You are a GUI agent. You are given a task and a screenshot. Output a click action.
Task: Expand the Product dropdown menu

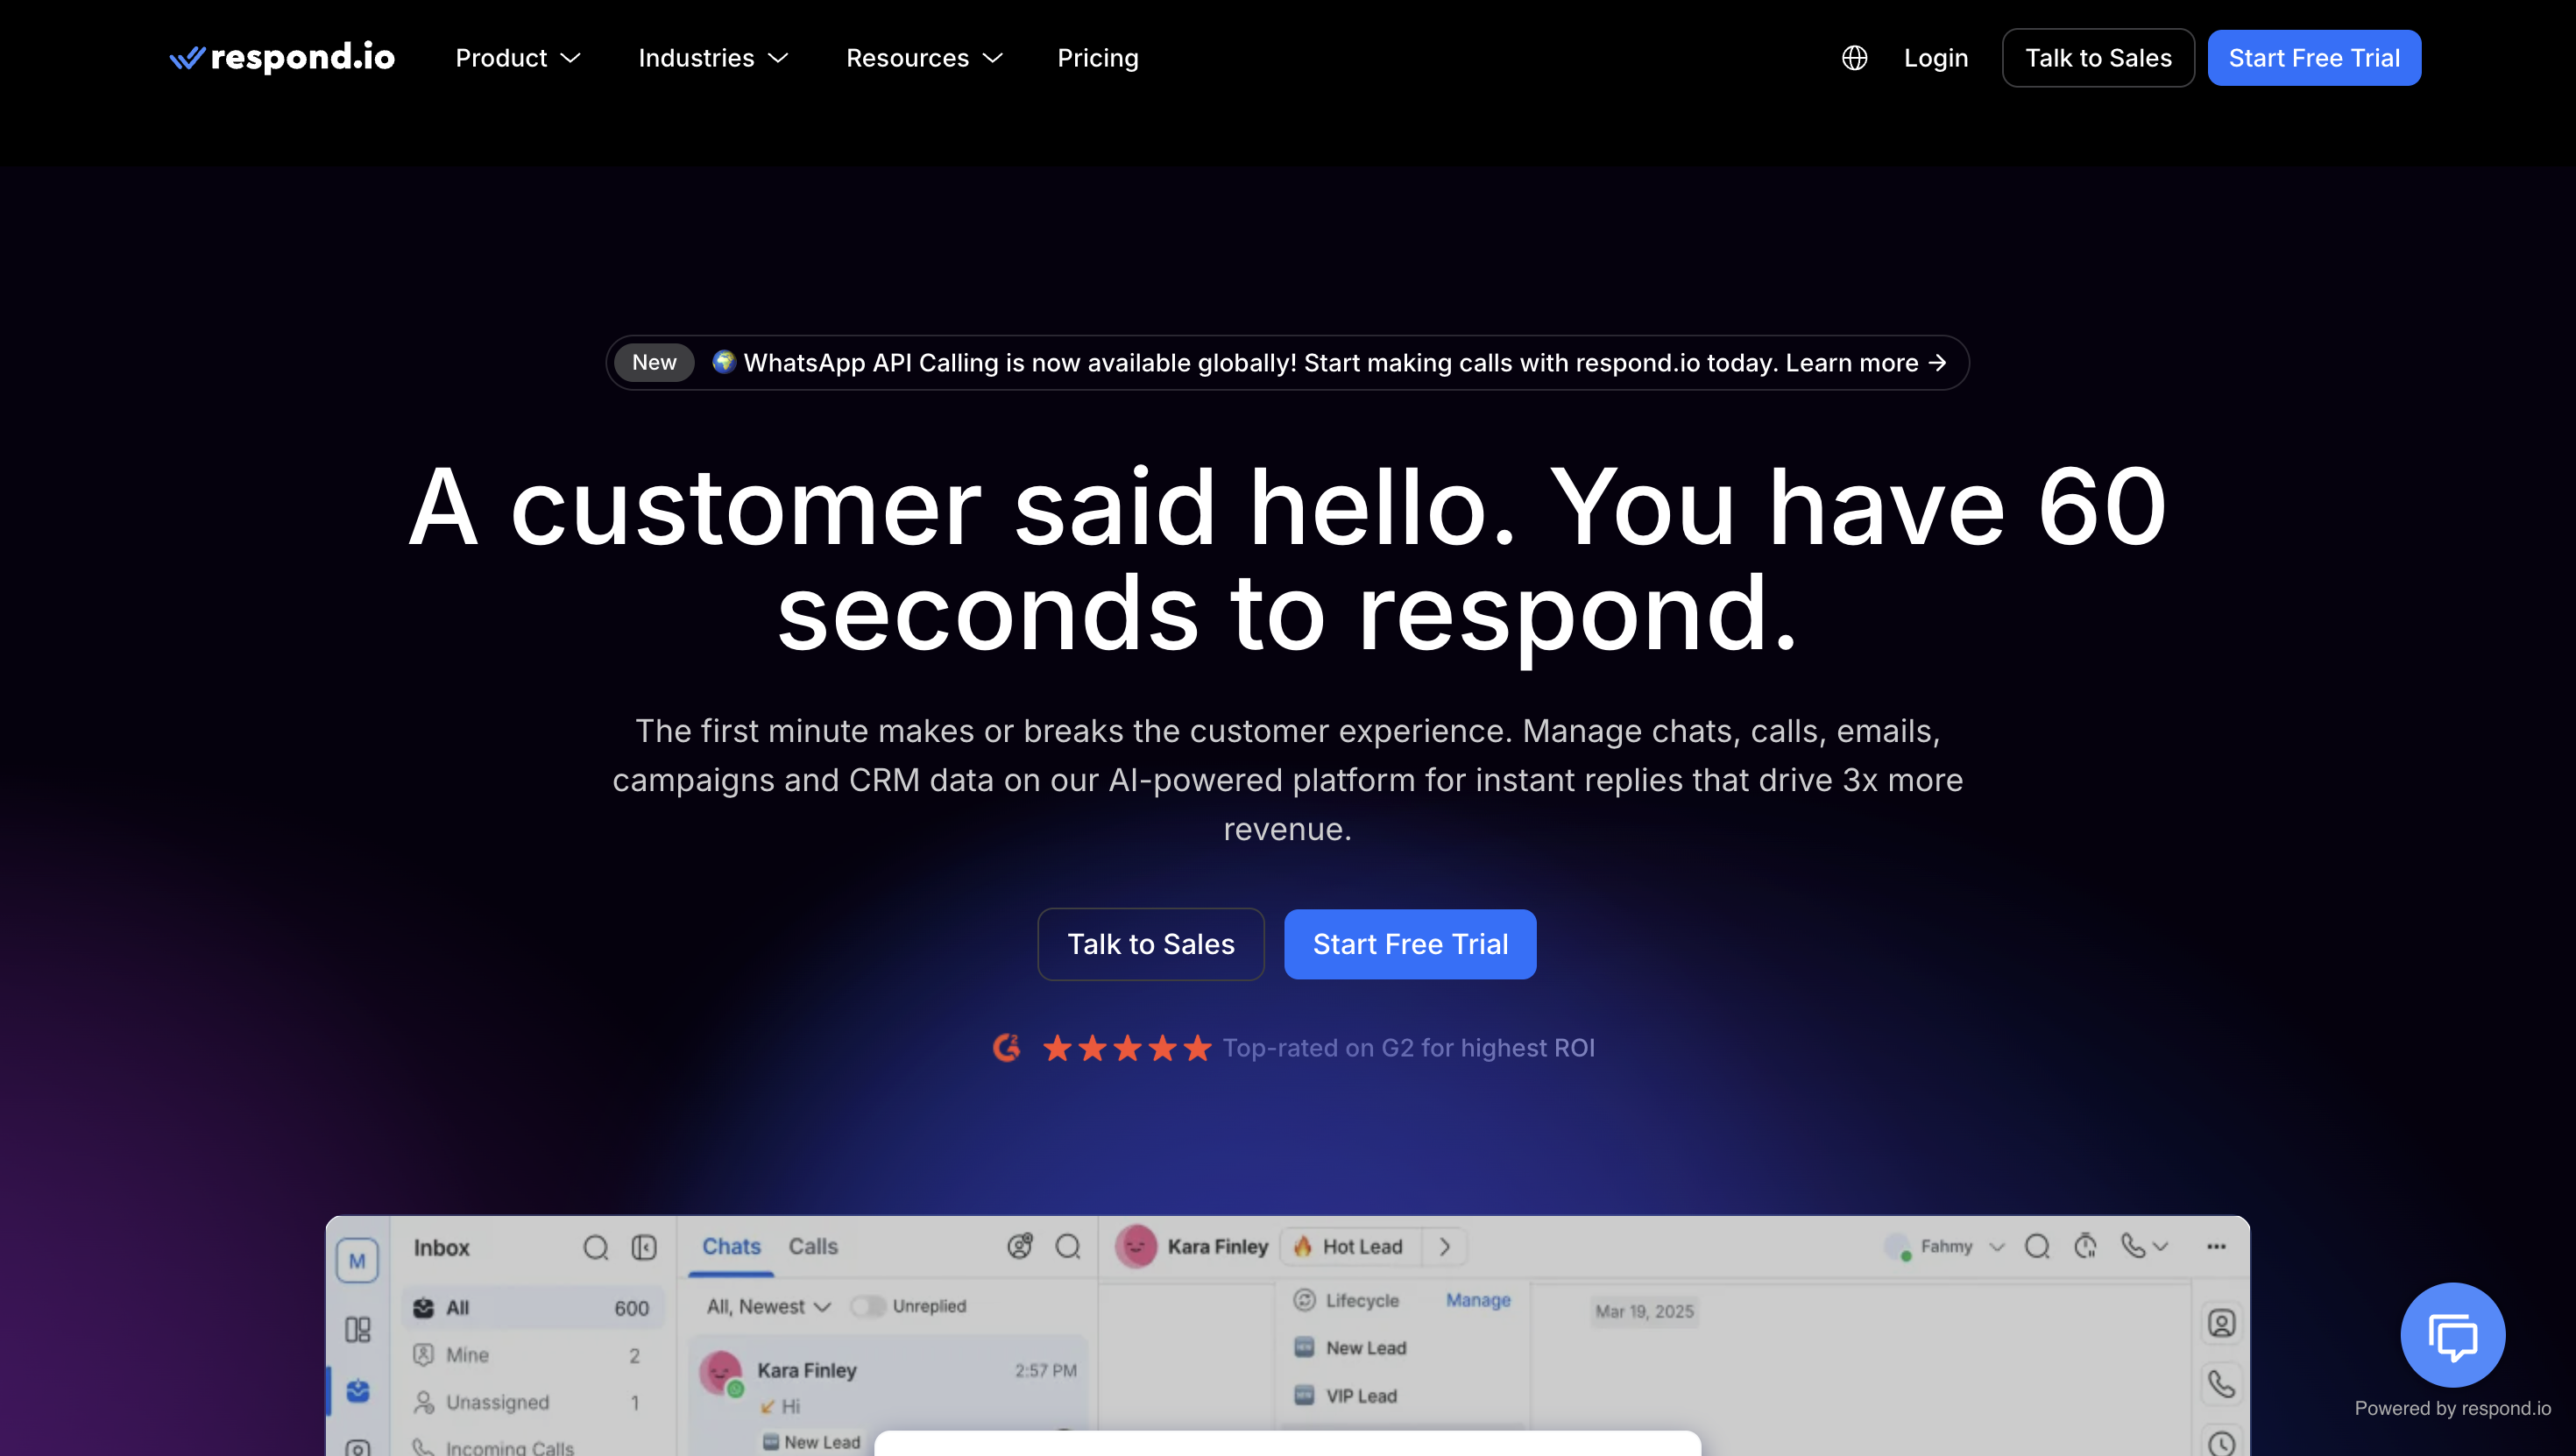pyautogui.click(x=517, y=58)
